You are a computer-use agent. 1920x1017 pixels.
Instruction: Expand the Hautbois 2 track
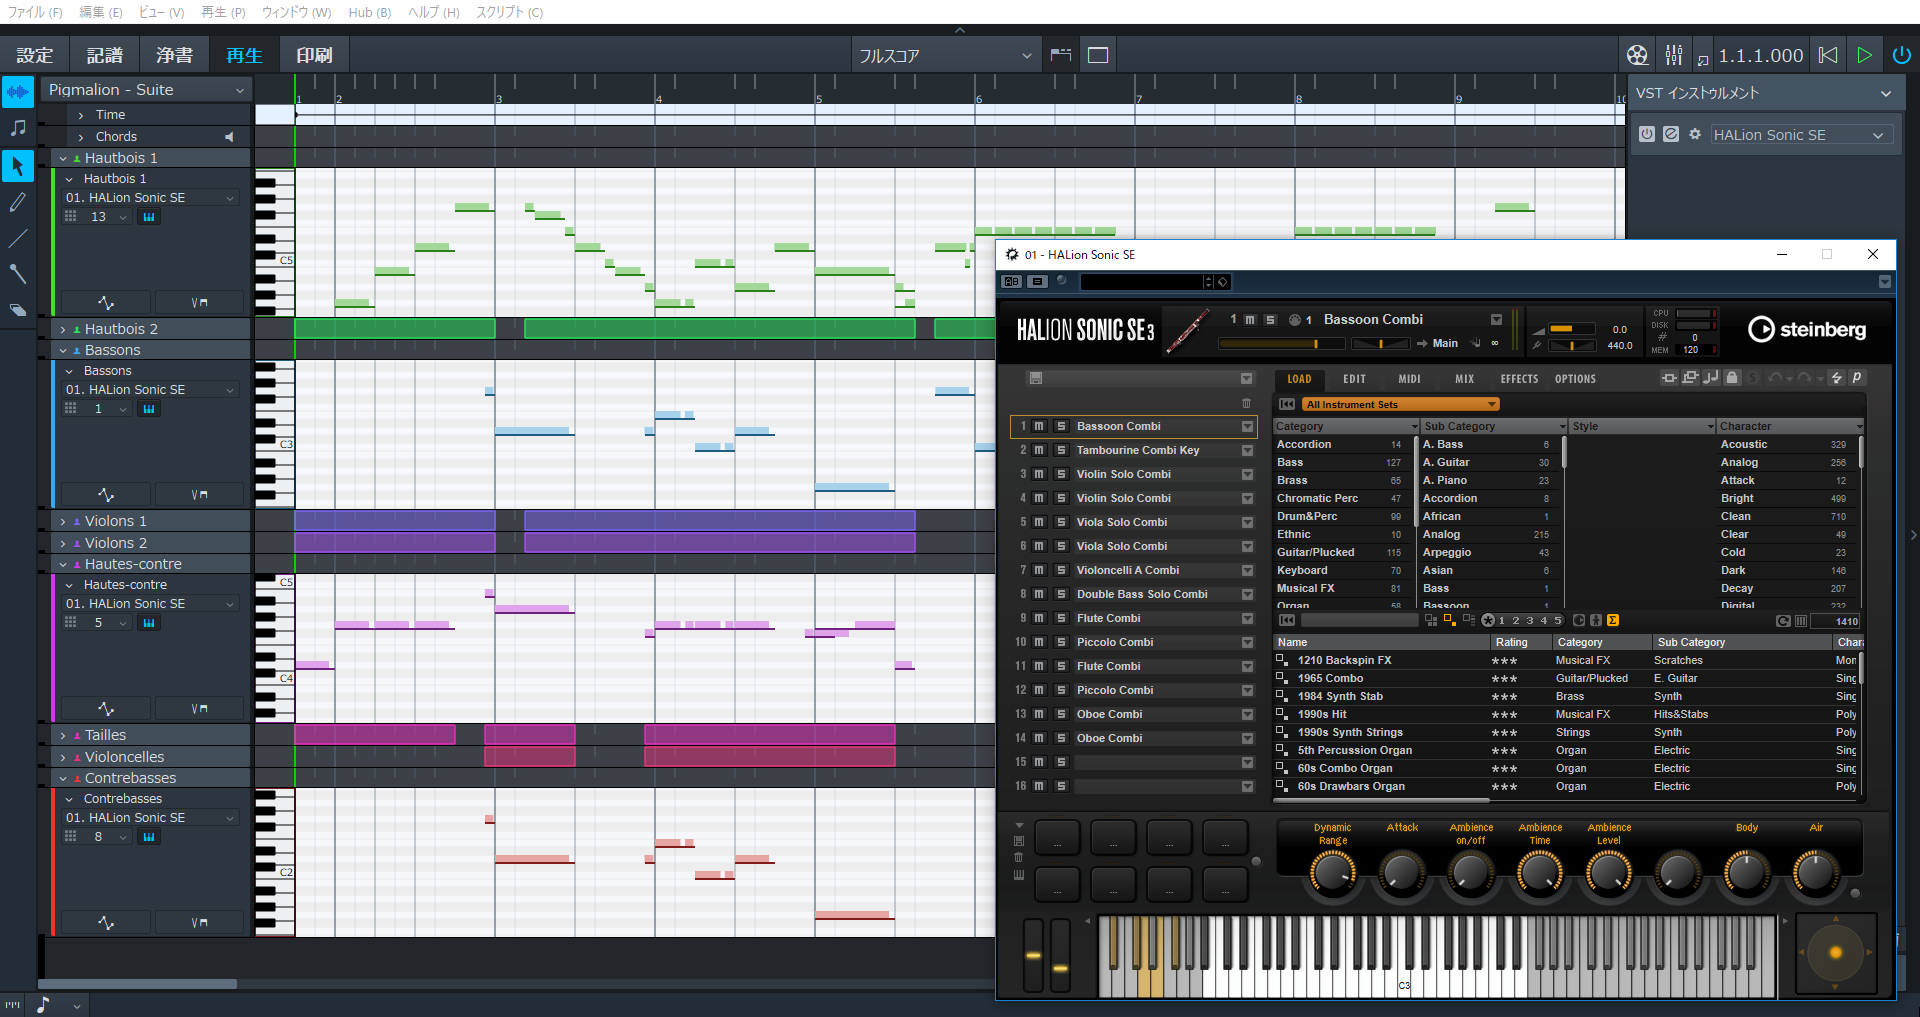[63, 329]
